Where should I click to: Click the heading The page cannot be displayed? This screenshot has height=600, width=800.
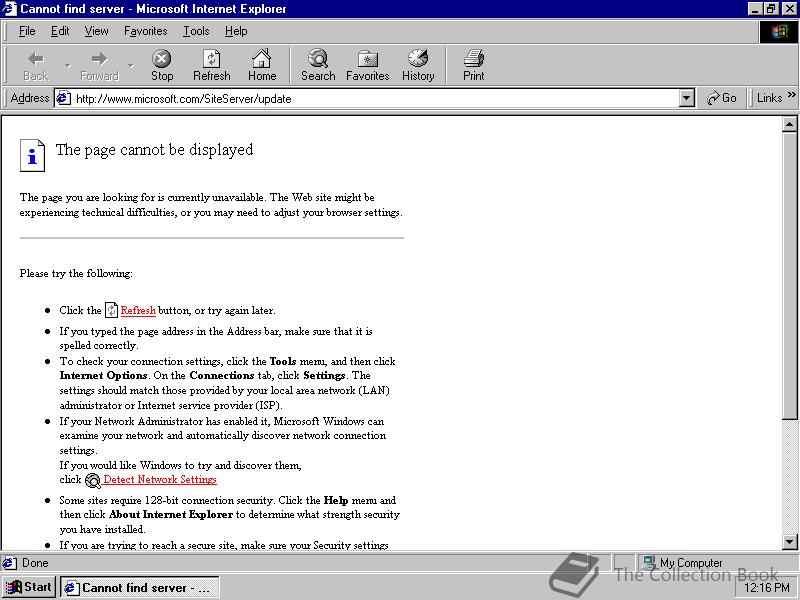click(155, 149)
